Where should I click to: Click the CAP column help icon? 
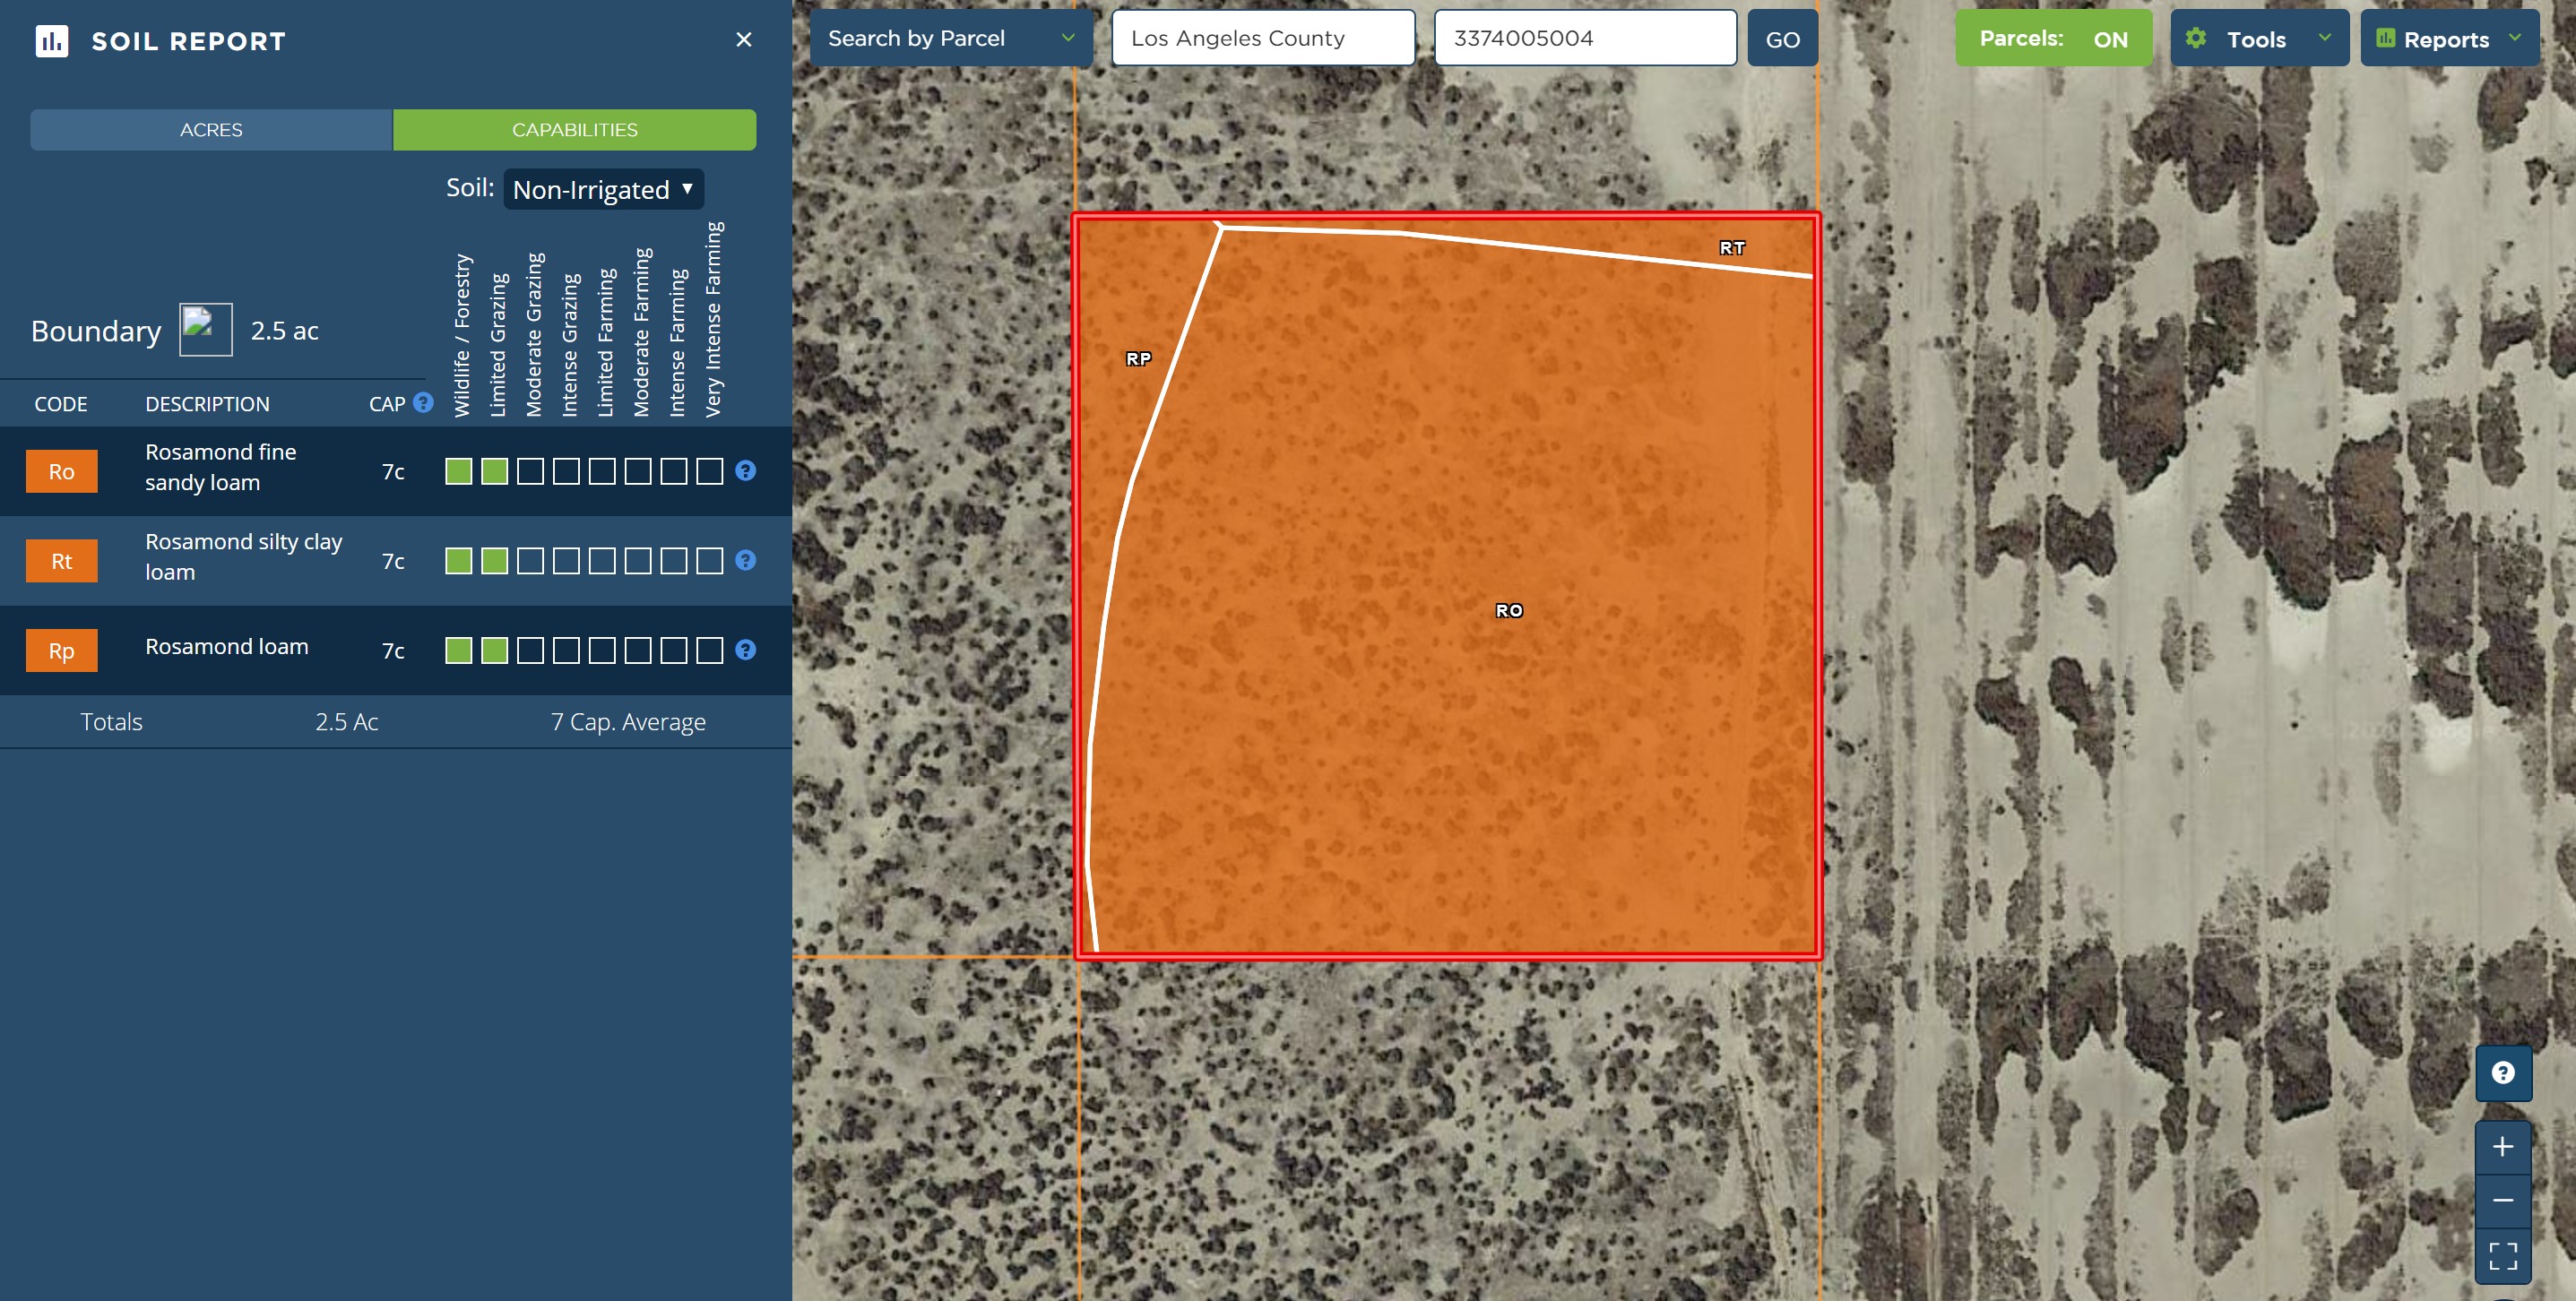click(x=423, y=403)
